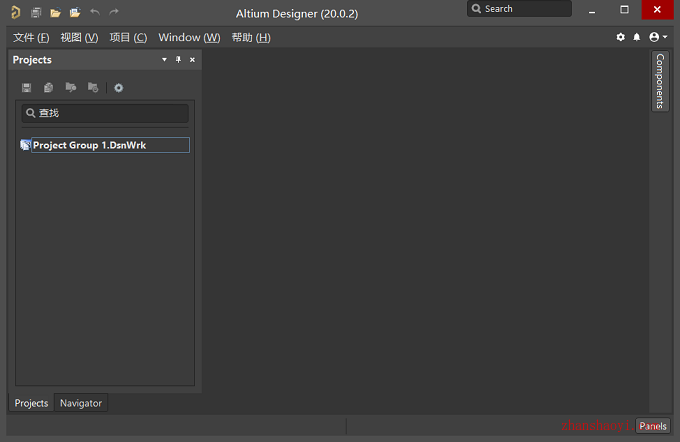Open Projects panel settings gear icon

(118, 88)
